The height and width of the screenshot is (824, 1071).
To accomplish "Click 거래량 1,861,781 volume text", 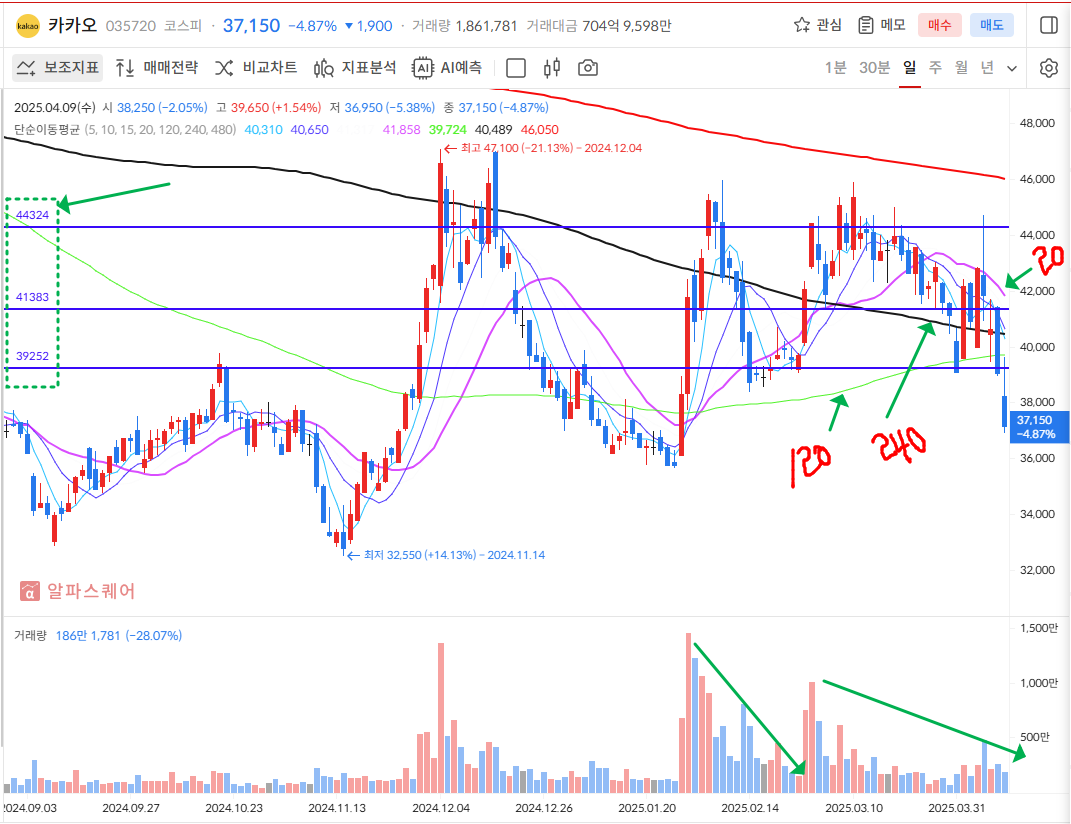I will pyautogui.click(x=464, y=26).
